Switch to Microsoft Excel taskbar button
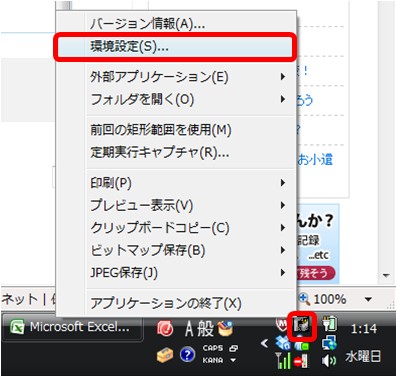This screenshot has height=377, width=397. [73, 327]
